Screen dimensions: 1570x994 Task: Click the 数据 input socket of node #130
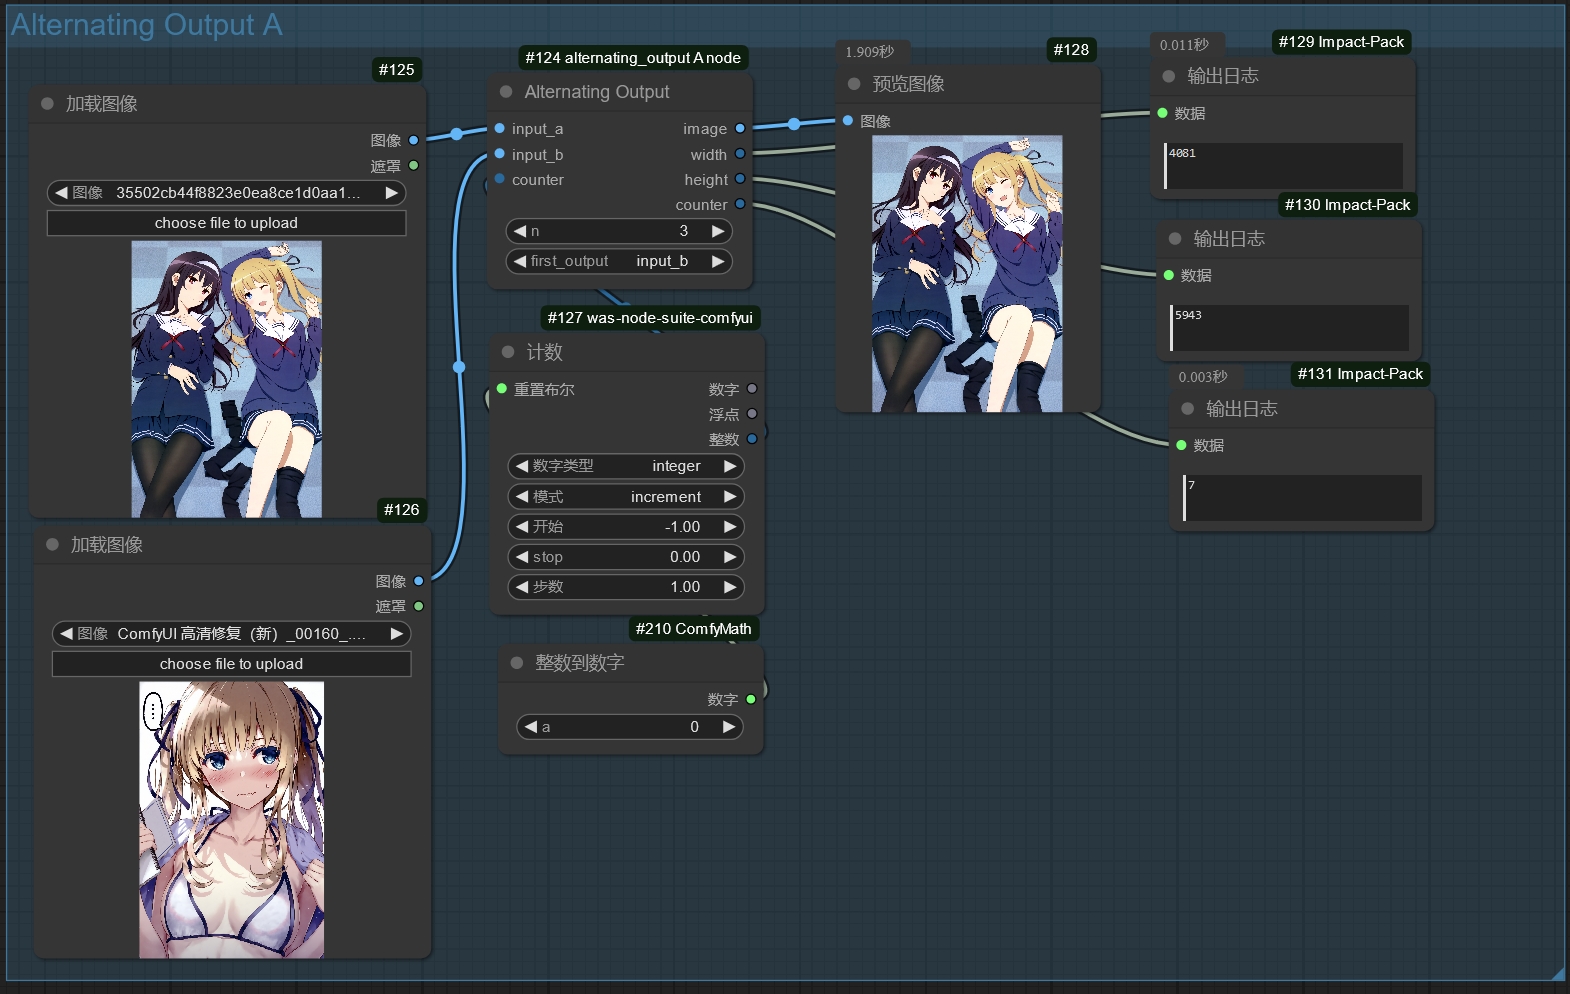1169,275
